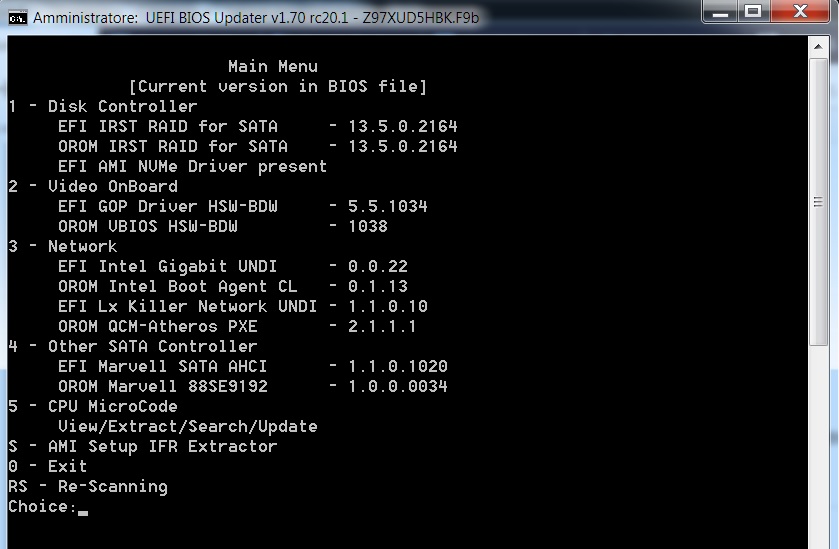Screen dimensions: 839x549
Task: Click 'OROM IRST RAID for SATA' row
Action: (258, 146)
